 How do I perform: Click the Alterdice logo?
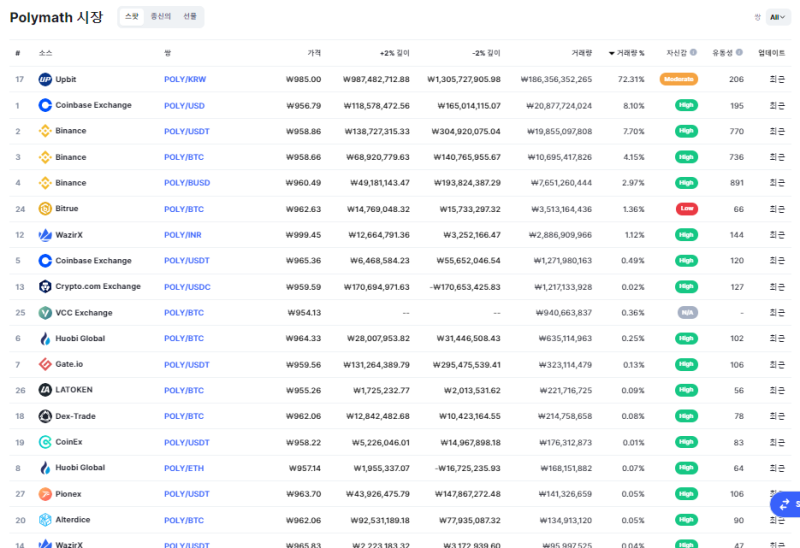point(45,519)
